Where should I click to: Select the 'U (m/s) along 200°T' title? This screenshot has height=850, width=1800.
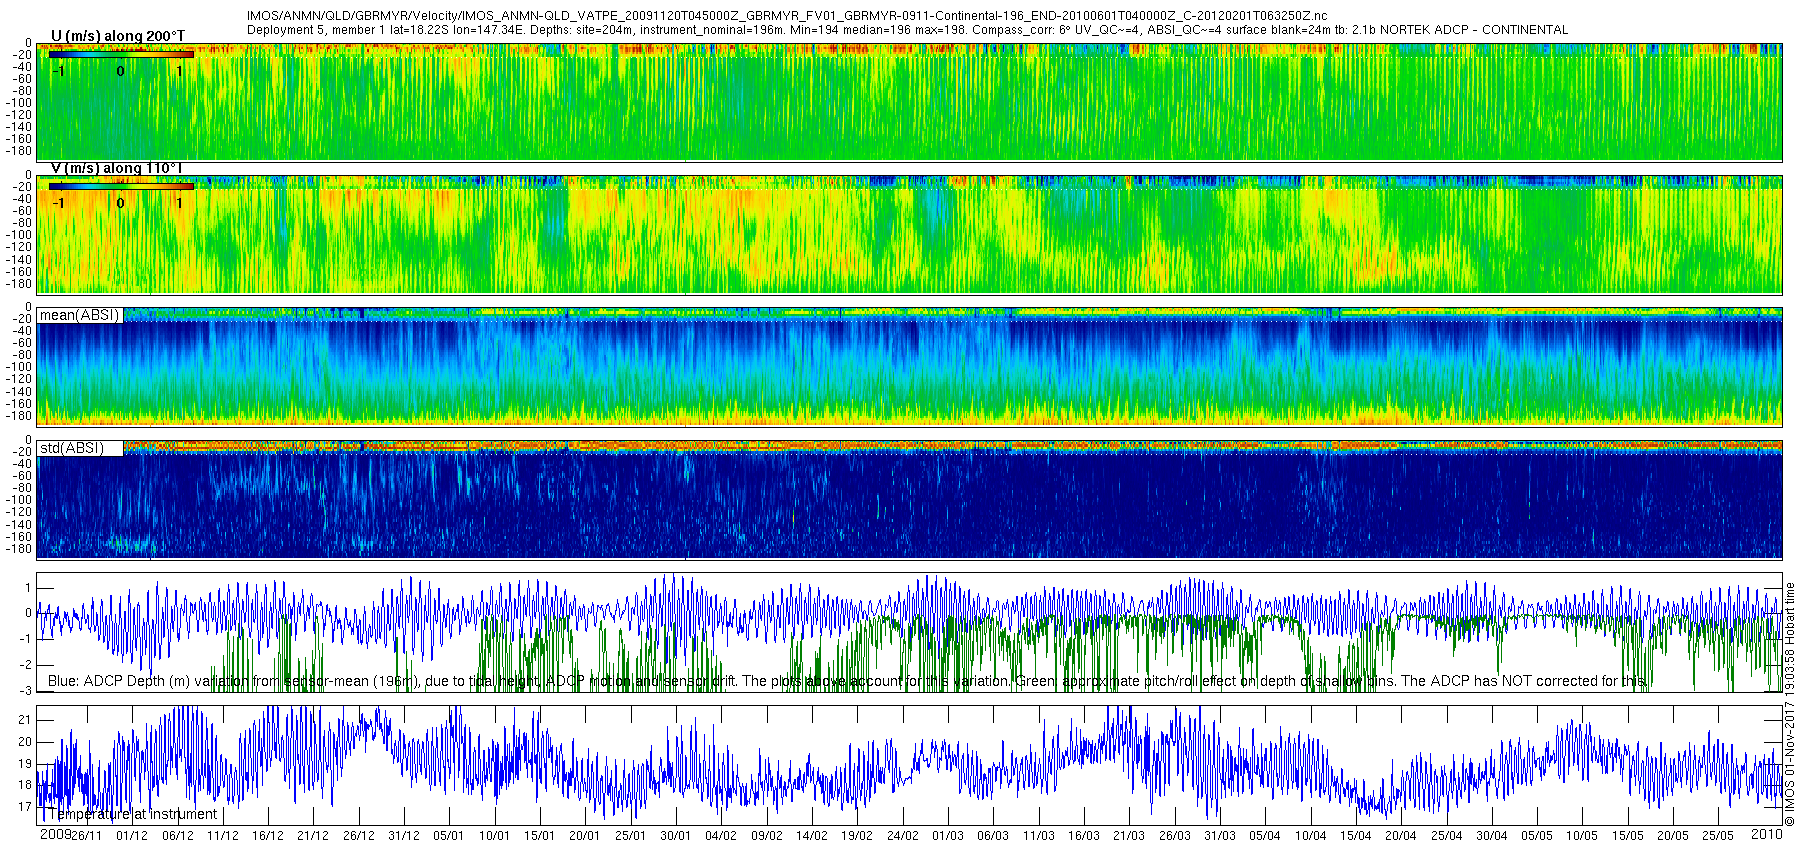coord(118,36)
